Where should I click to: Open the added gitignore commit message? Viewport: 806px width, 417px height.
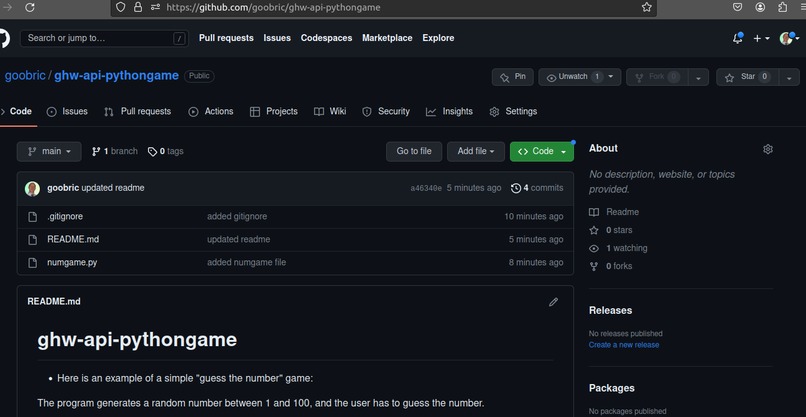[237, 216]
